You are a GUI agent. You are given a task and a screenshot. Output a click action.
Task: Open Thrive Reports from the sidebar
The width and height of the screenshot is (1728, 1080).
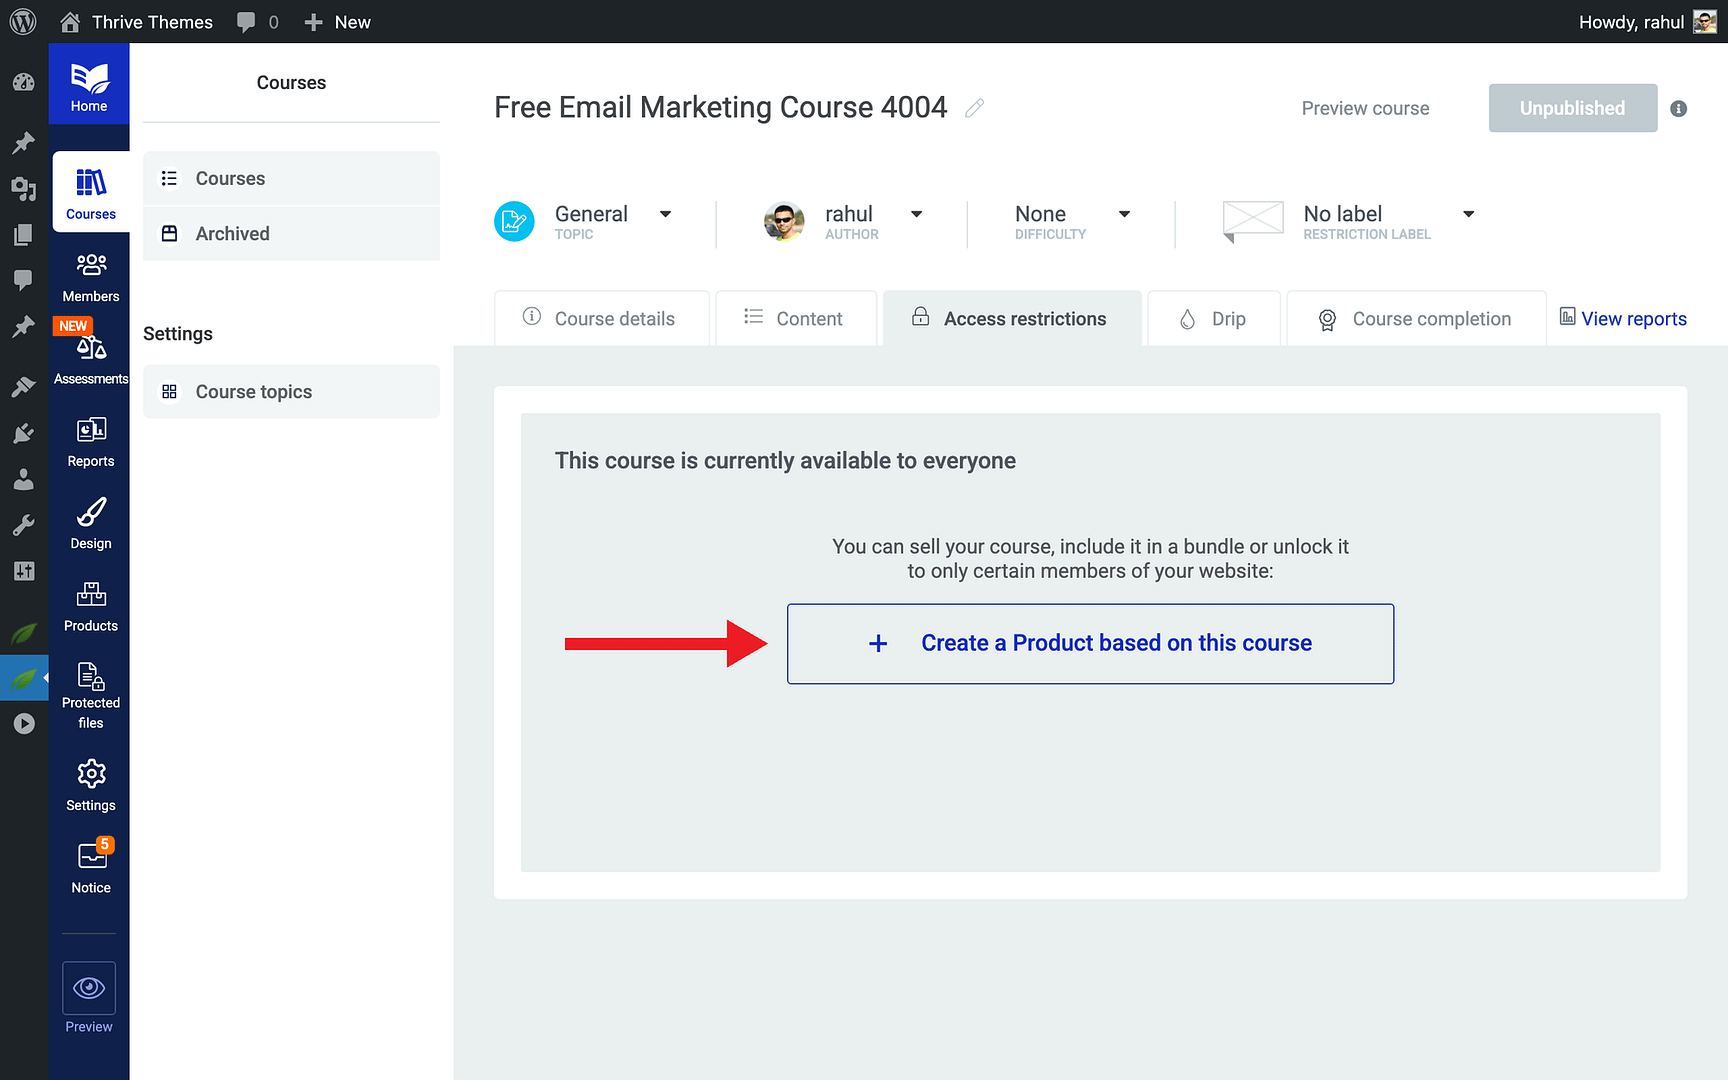(90, 438)
